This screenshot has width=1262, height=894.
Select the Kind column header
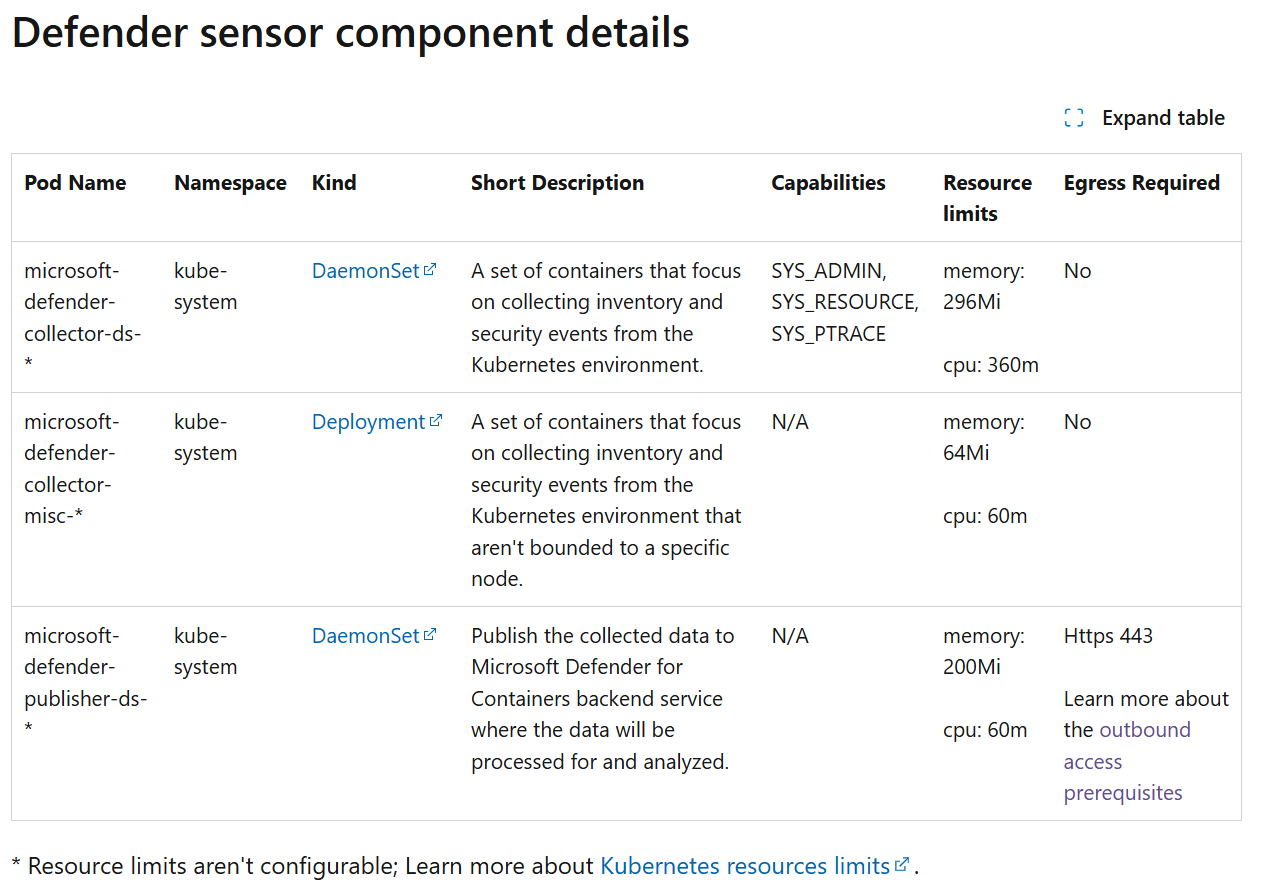[x=334, y=182]
